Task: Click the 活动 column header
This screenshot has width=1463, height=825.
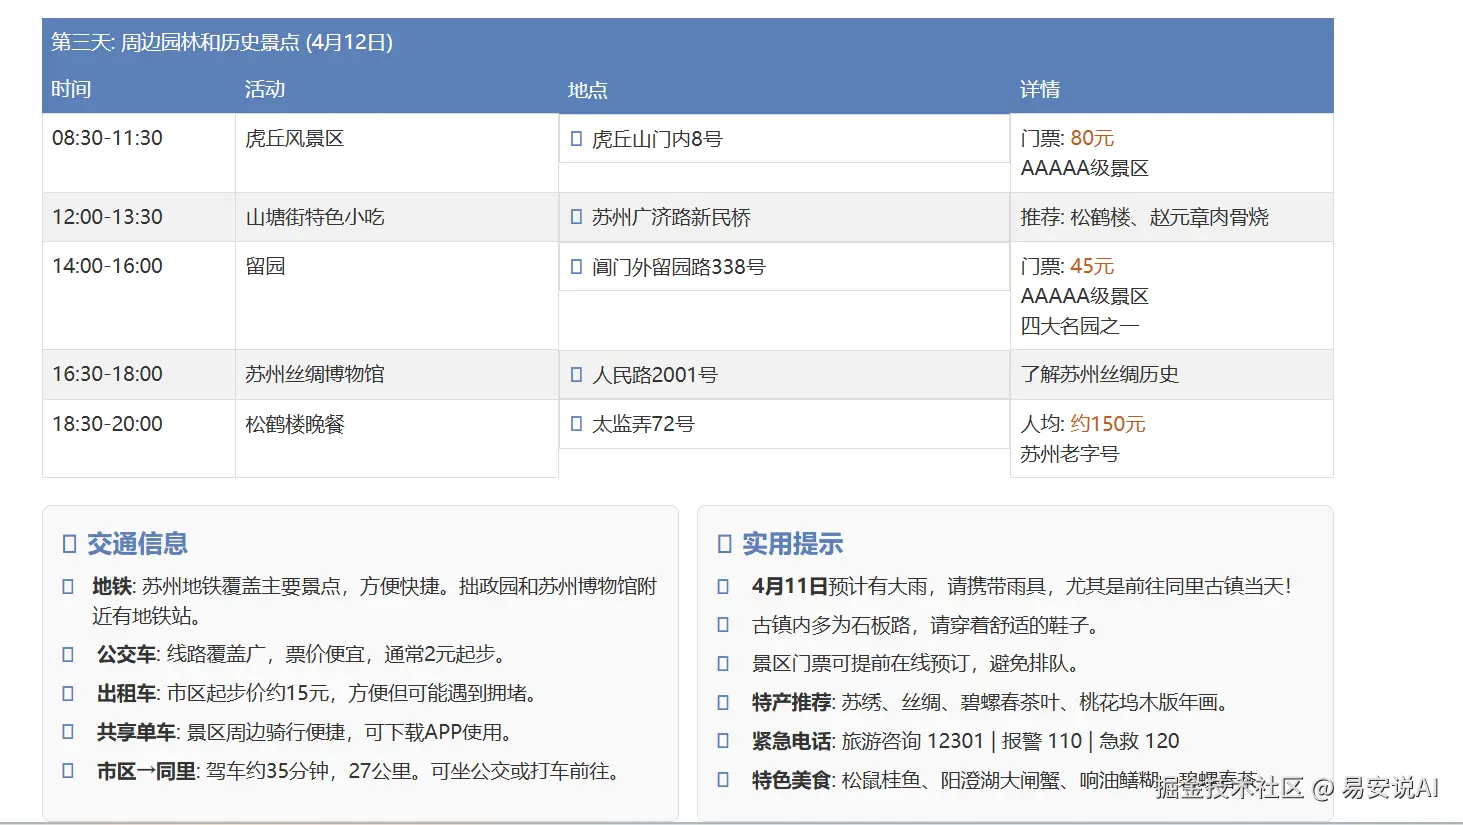Action: coord(265,89)
